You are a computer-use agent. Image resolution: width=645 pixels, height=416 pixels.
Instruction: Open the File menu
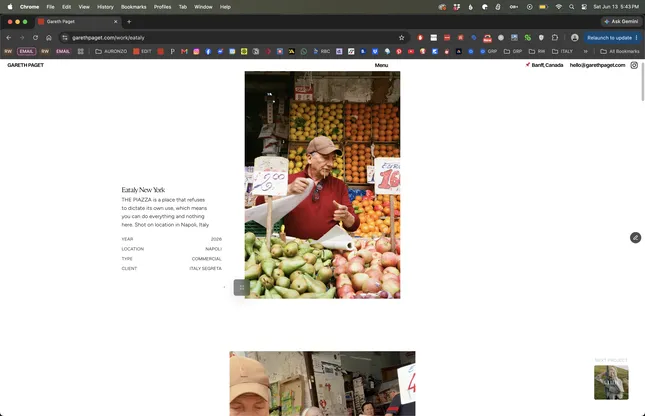point(50,7)
